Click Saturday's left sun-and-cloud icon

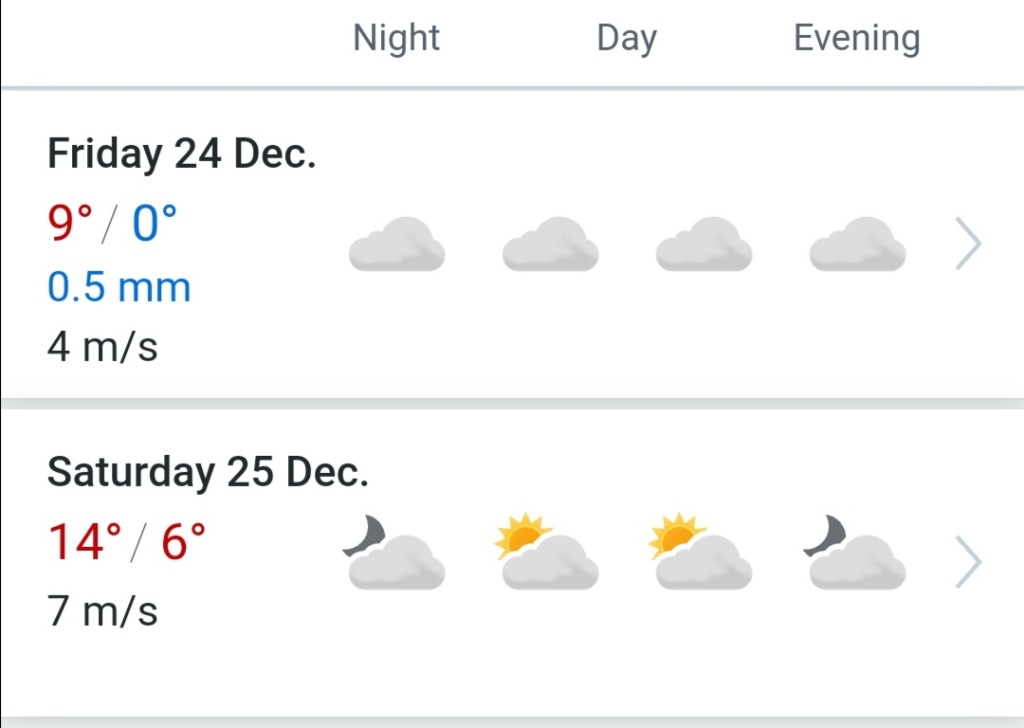click(547, 553)
